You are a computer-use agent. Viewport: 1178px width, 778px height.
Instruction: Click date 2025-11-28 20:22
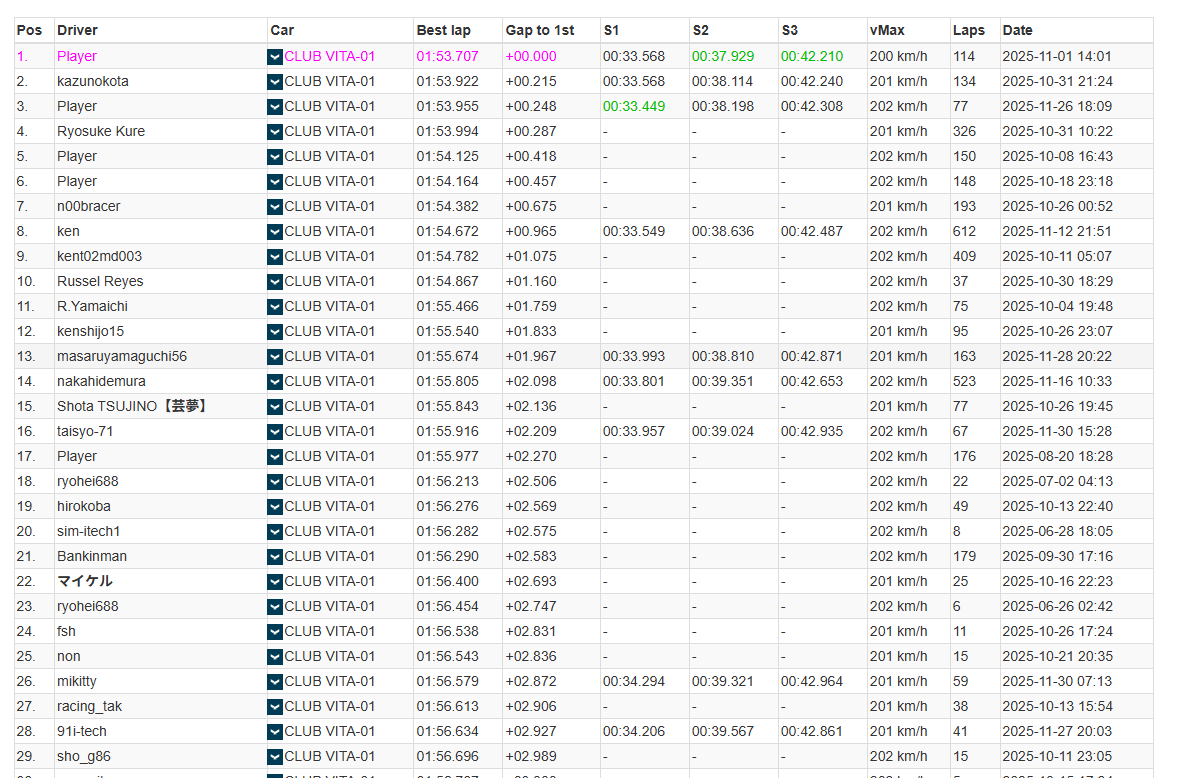point(1057,357)
